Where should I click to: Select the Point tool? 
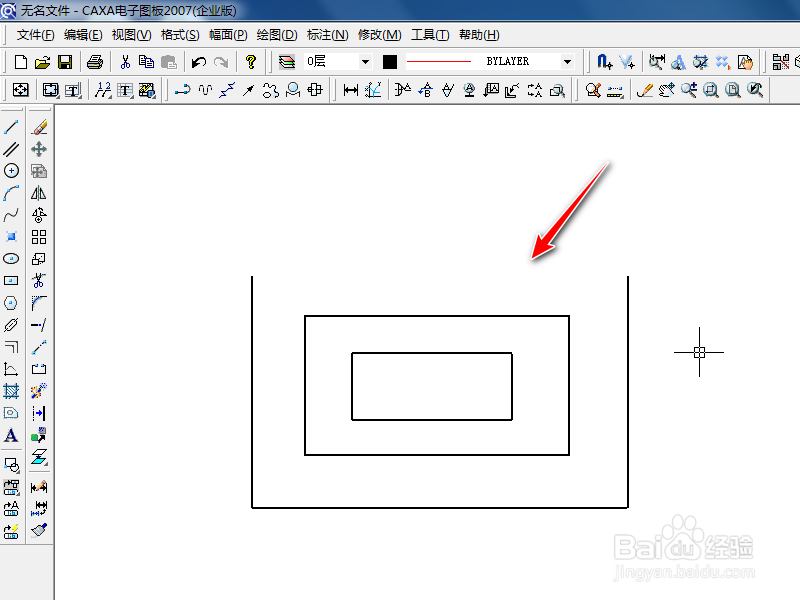[11, 237]
